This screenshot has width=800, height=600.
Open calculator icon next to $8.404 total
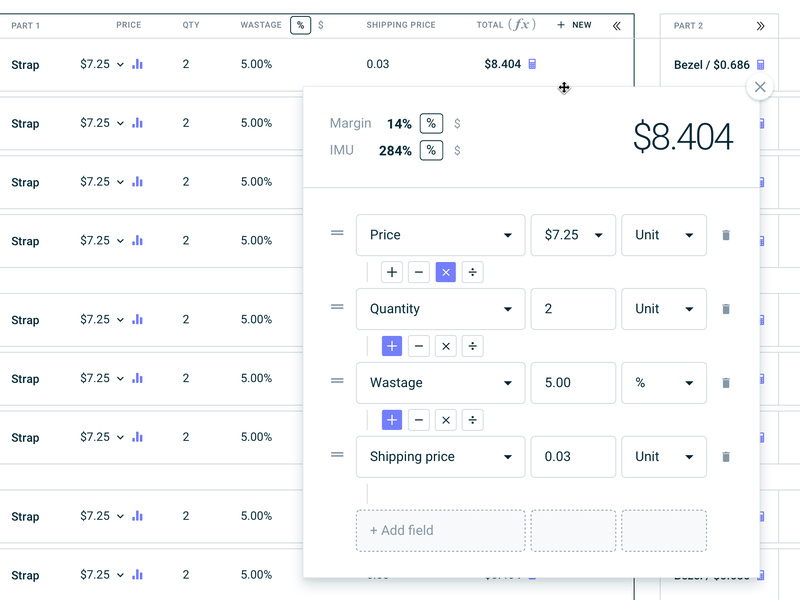click(532, 64)
